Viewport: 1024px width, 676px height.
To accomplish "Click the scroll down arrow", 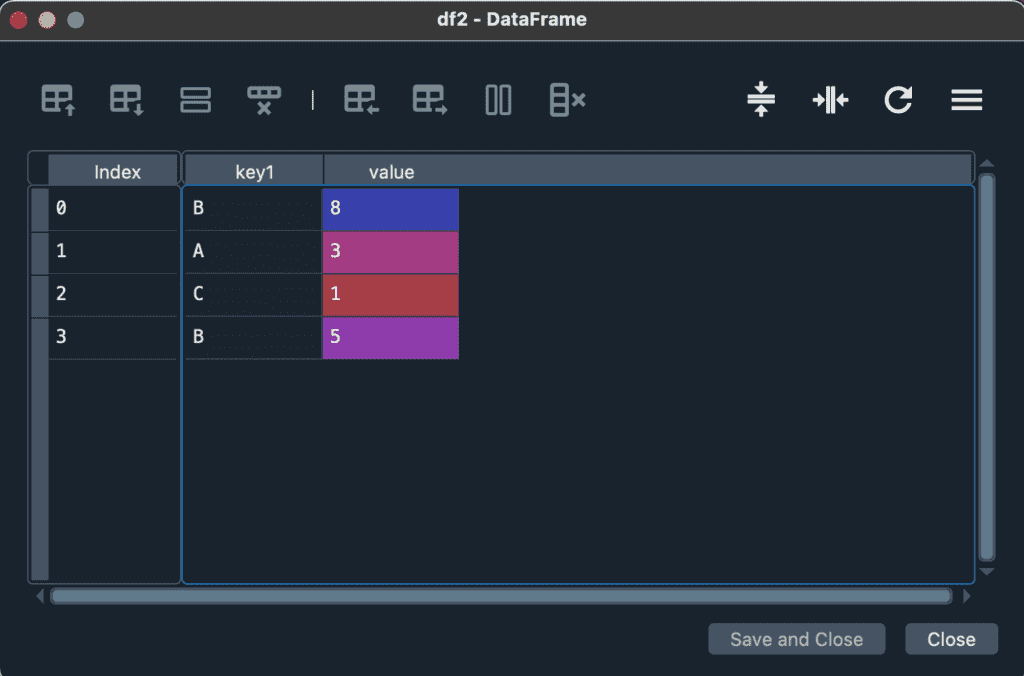I will point(987,571).
